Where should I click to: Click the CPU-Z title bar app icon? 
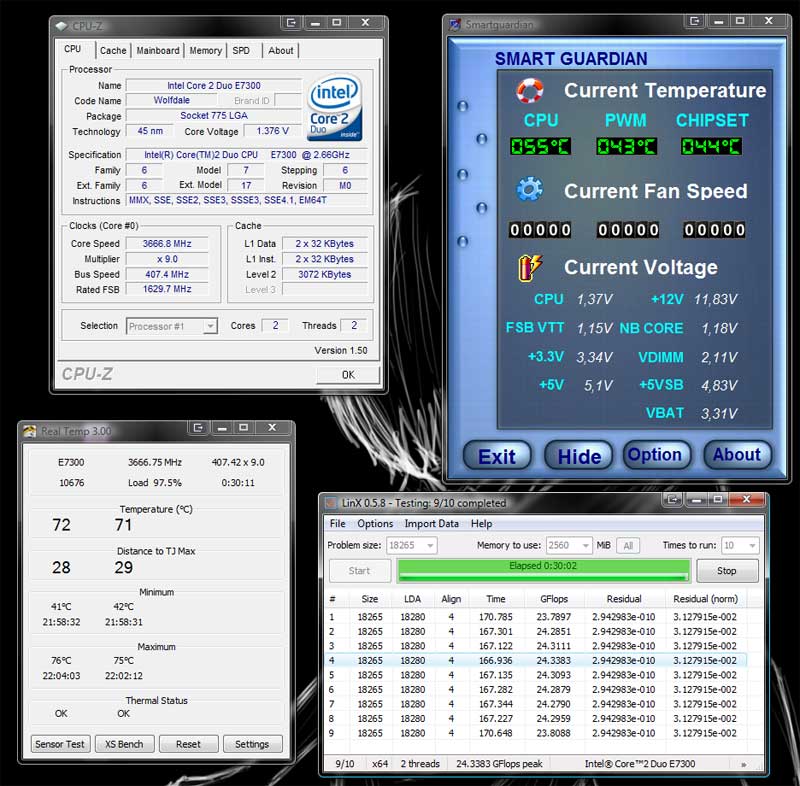point(62,26)
